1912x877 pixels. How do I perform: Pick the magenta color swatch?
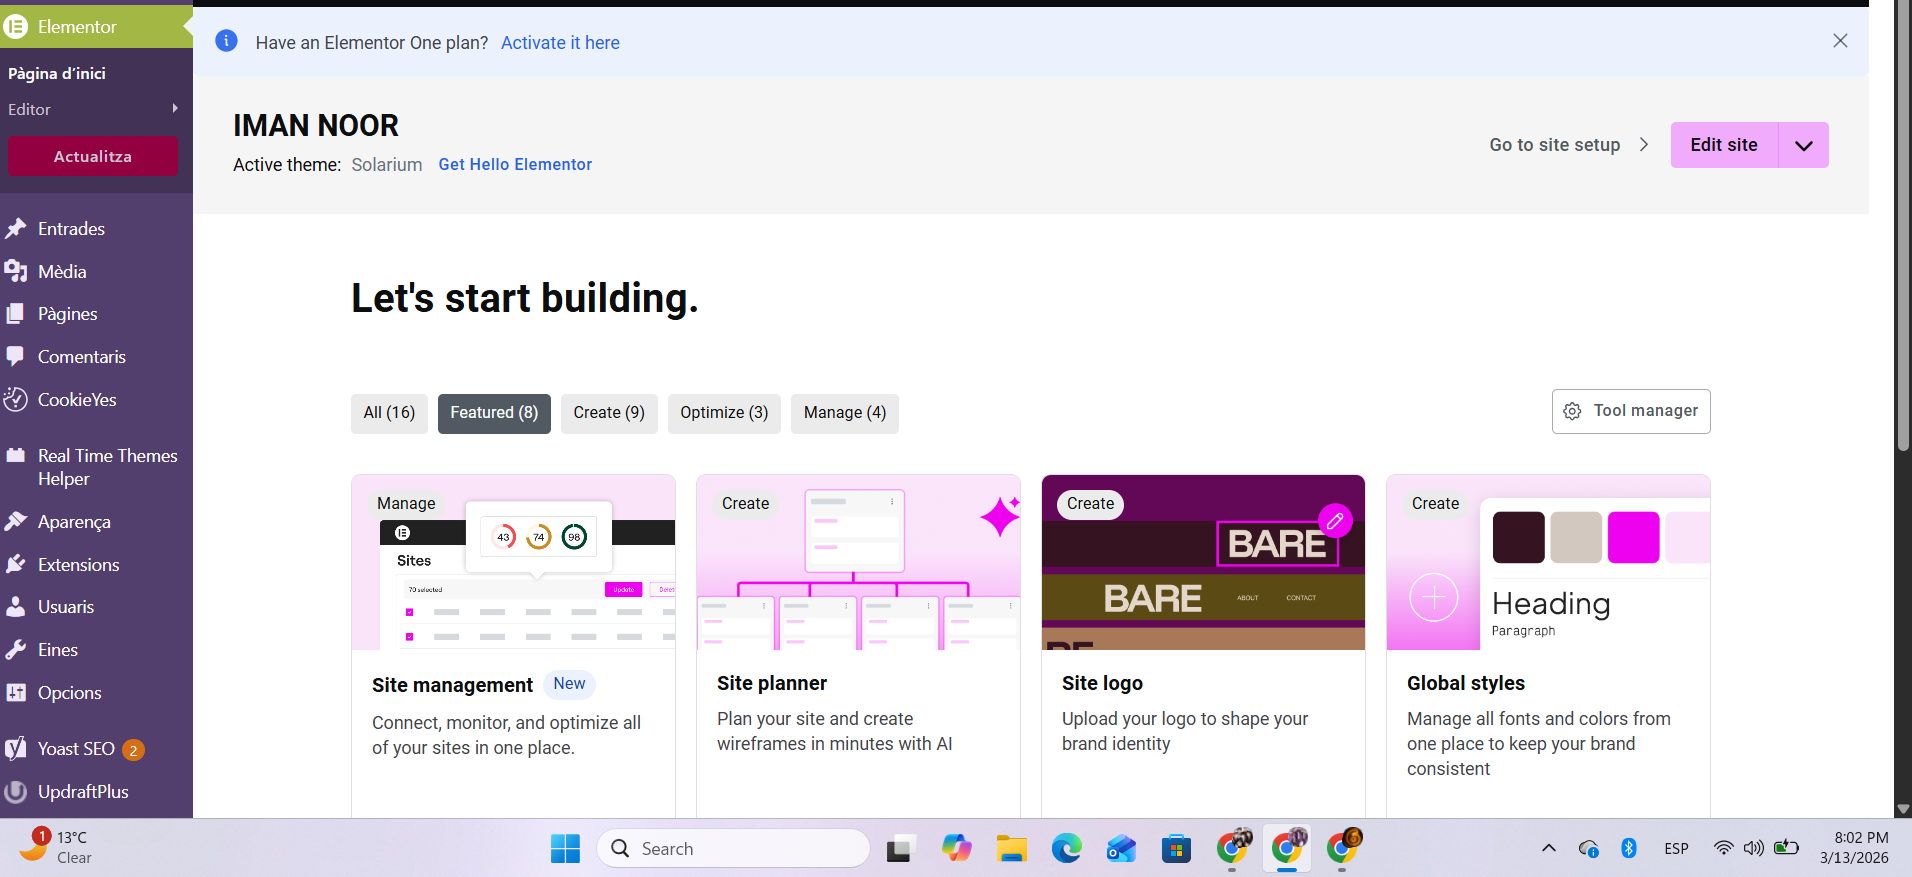click(x=1634, y=537)
